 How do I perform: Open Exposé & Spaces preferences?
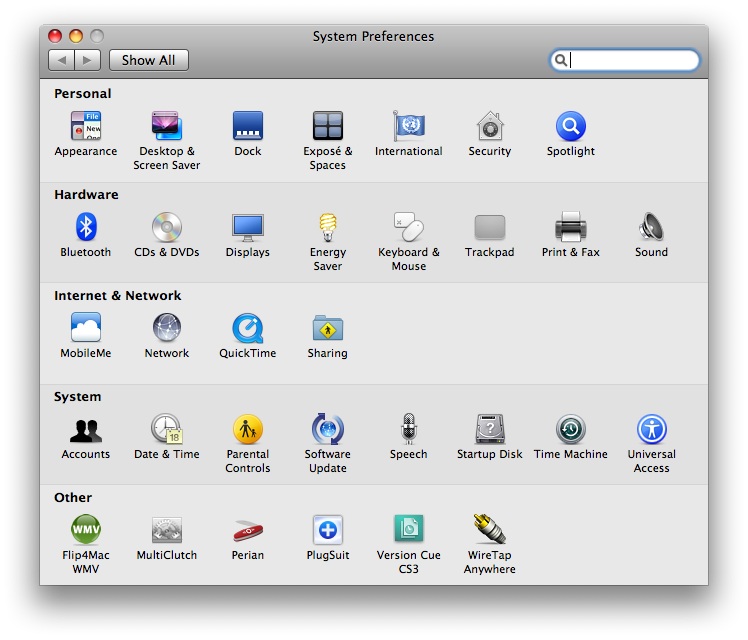pos(328,127)
